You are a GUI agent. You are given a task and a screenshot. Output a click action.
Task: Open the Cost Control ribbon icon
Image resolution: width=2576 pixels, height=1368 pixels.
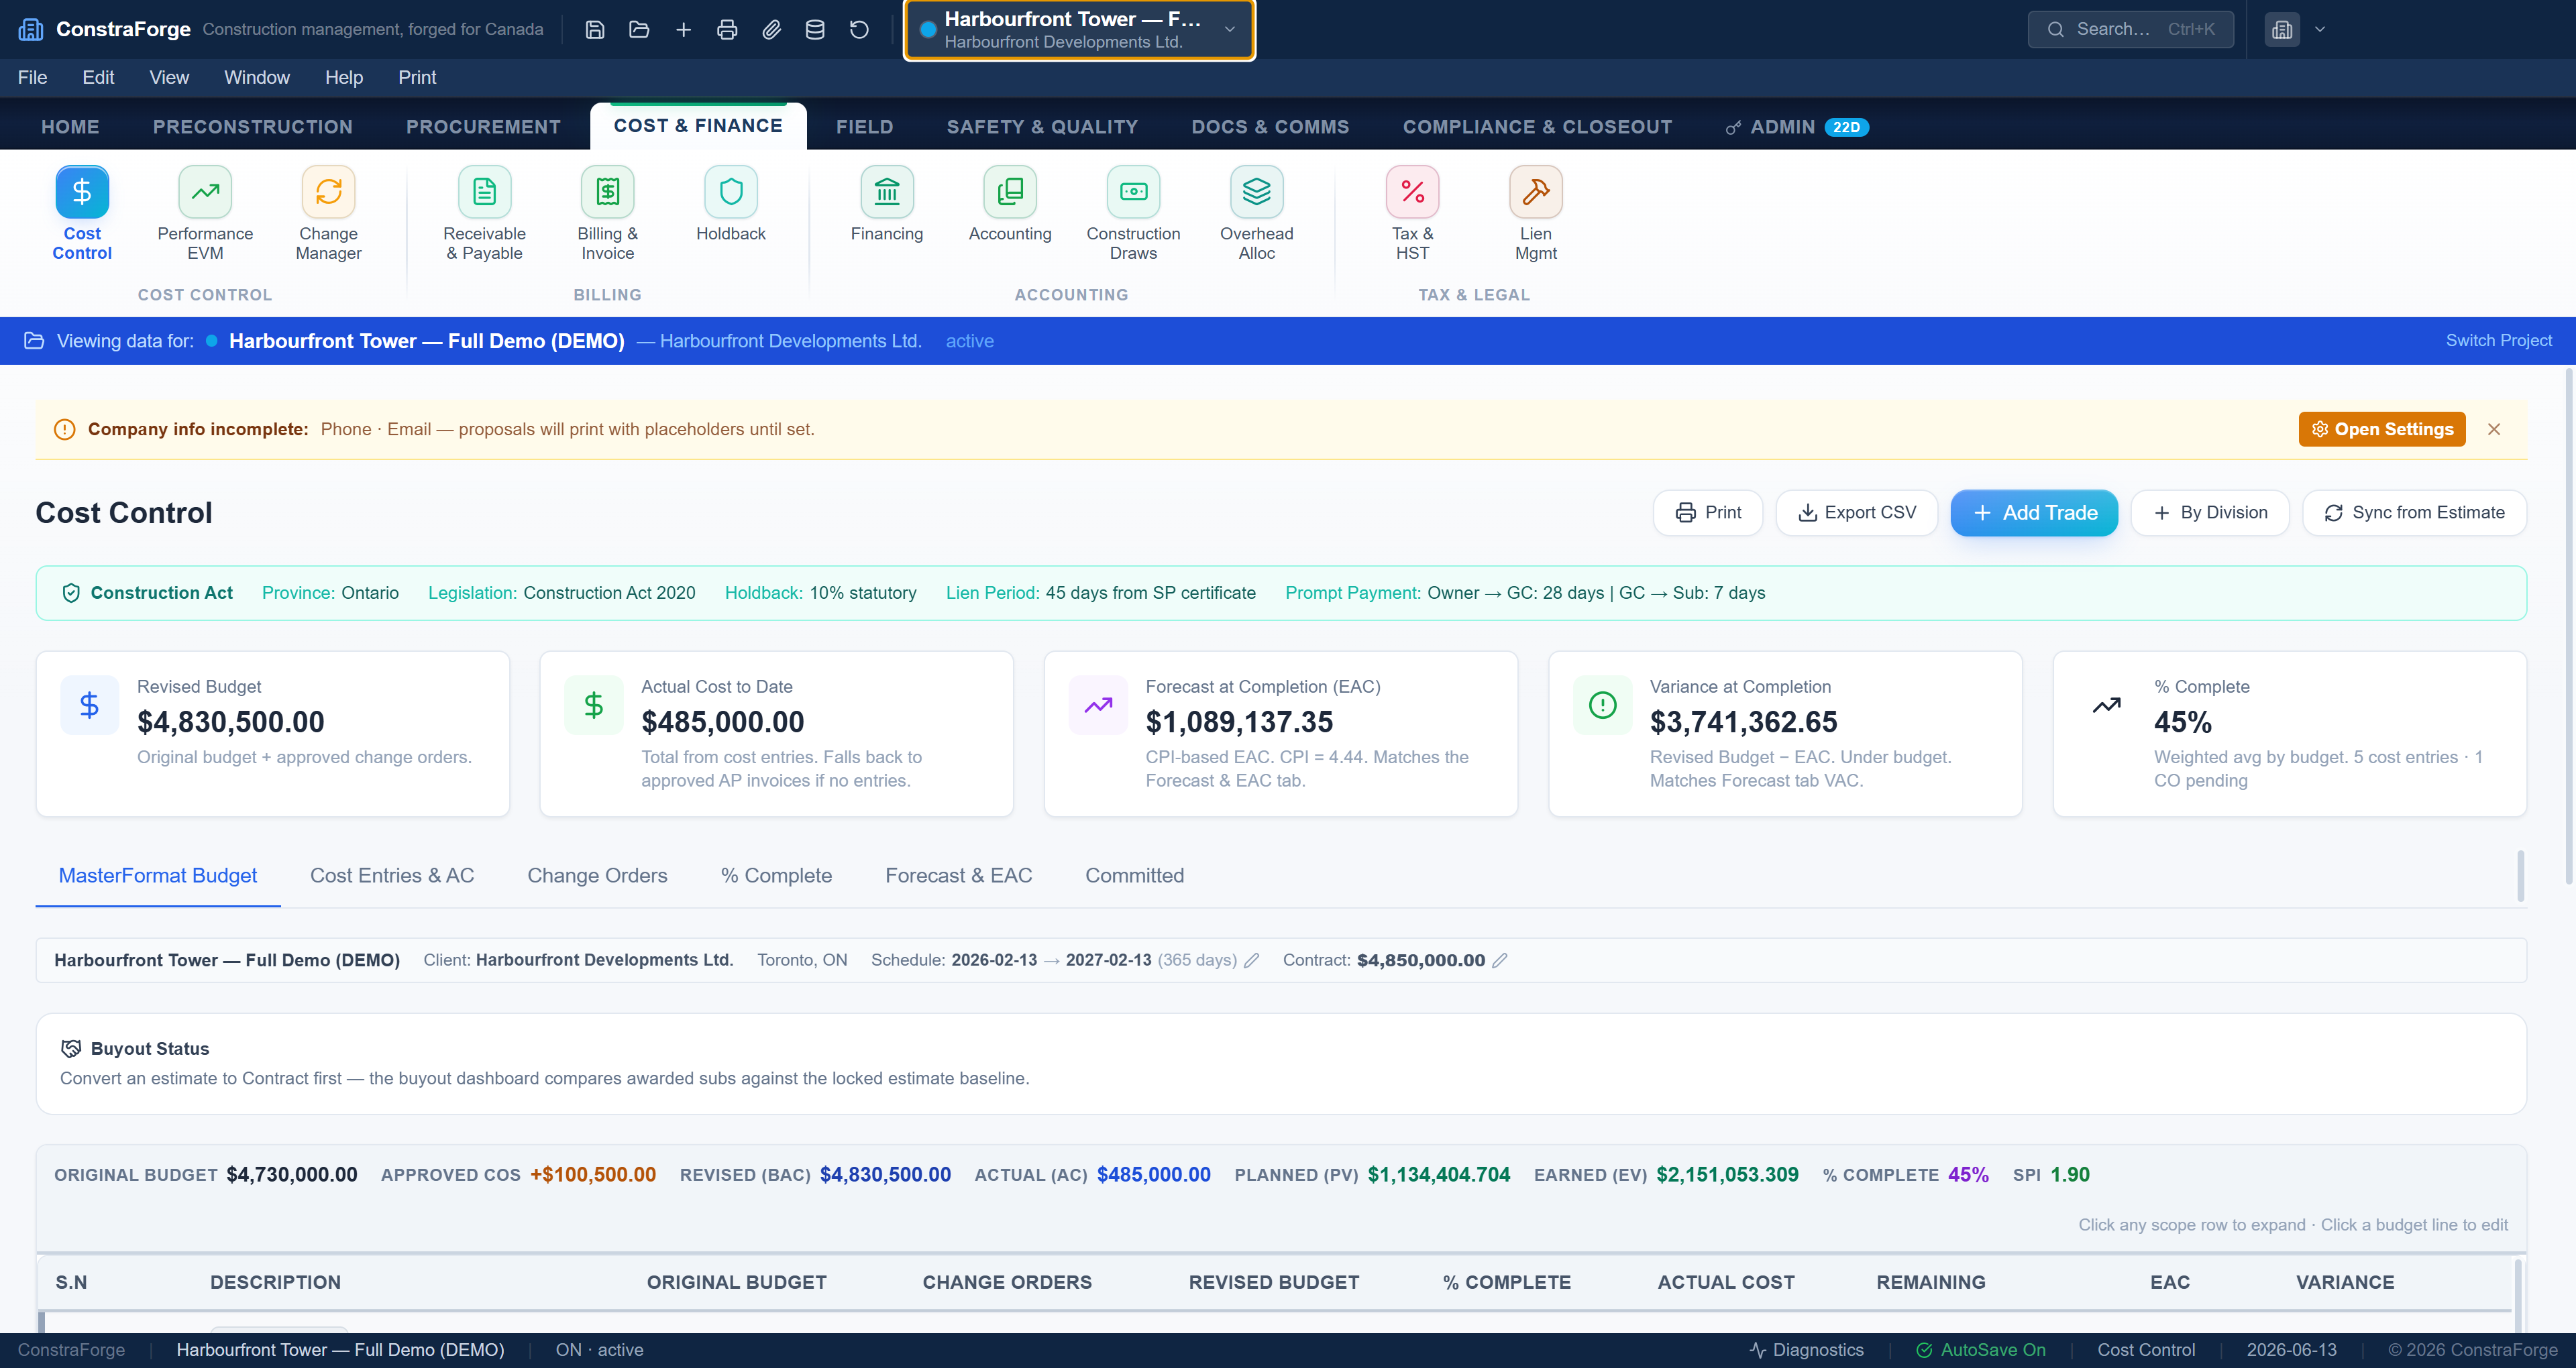pos(82,213)
